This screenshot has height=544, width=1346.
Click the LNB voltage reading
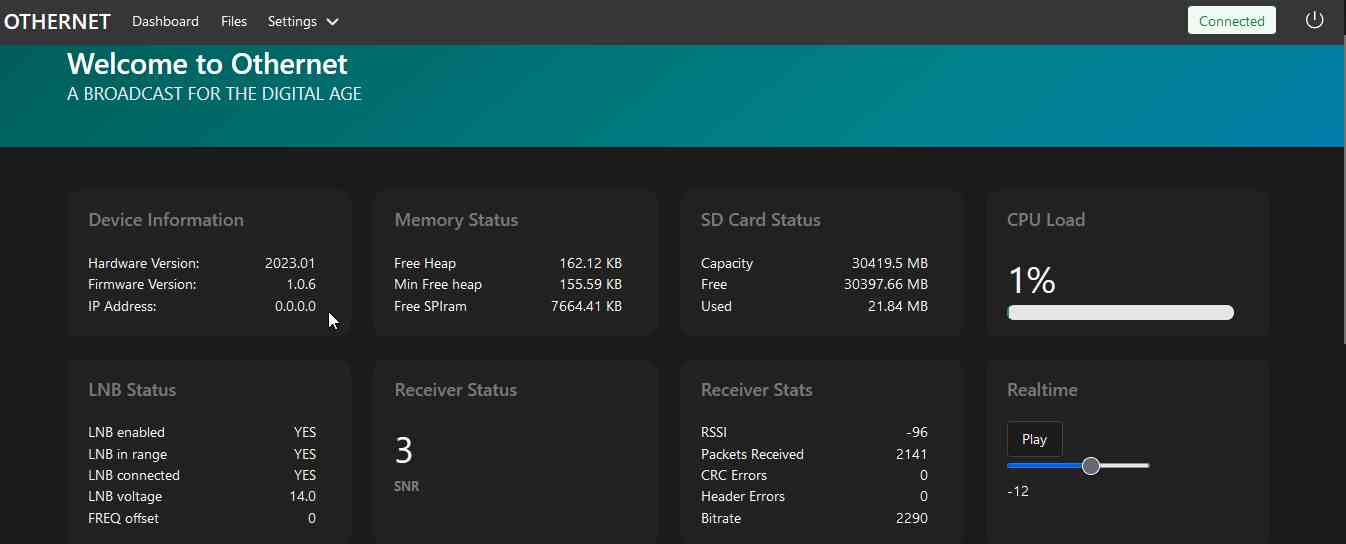pos(302,496)
